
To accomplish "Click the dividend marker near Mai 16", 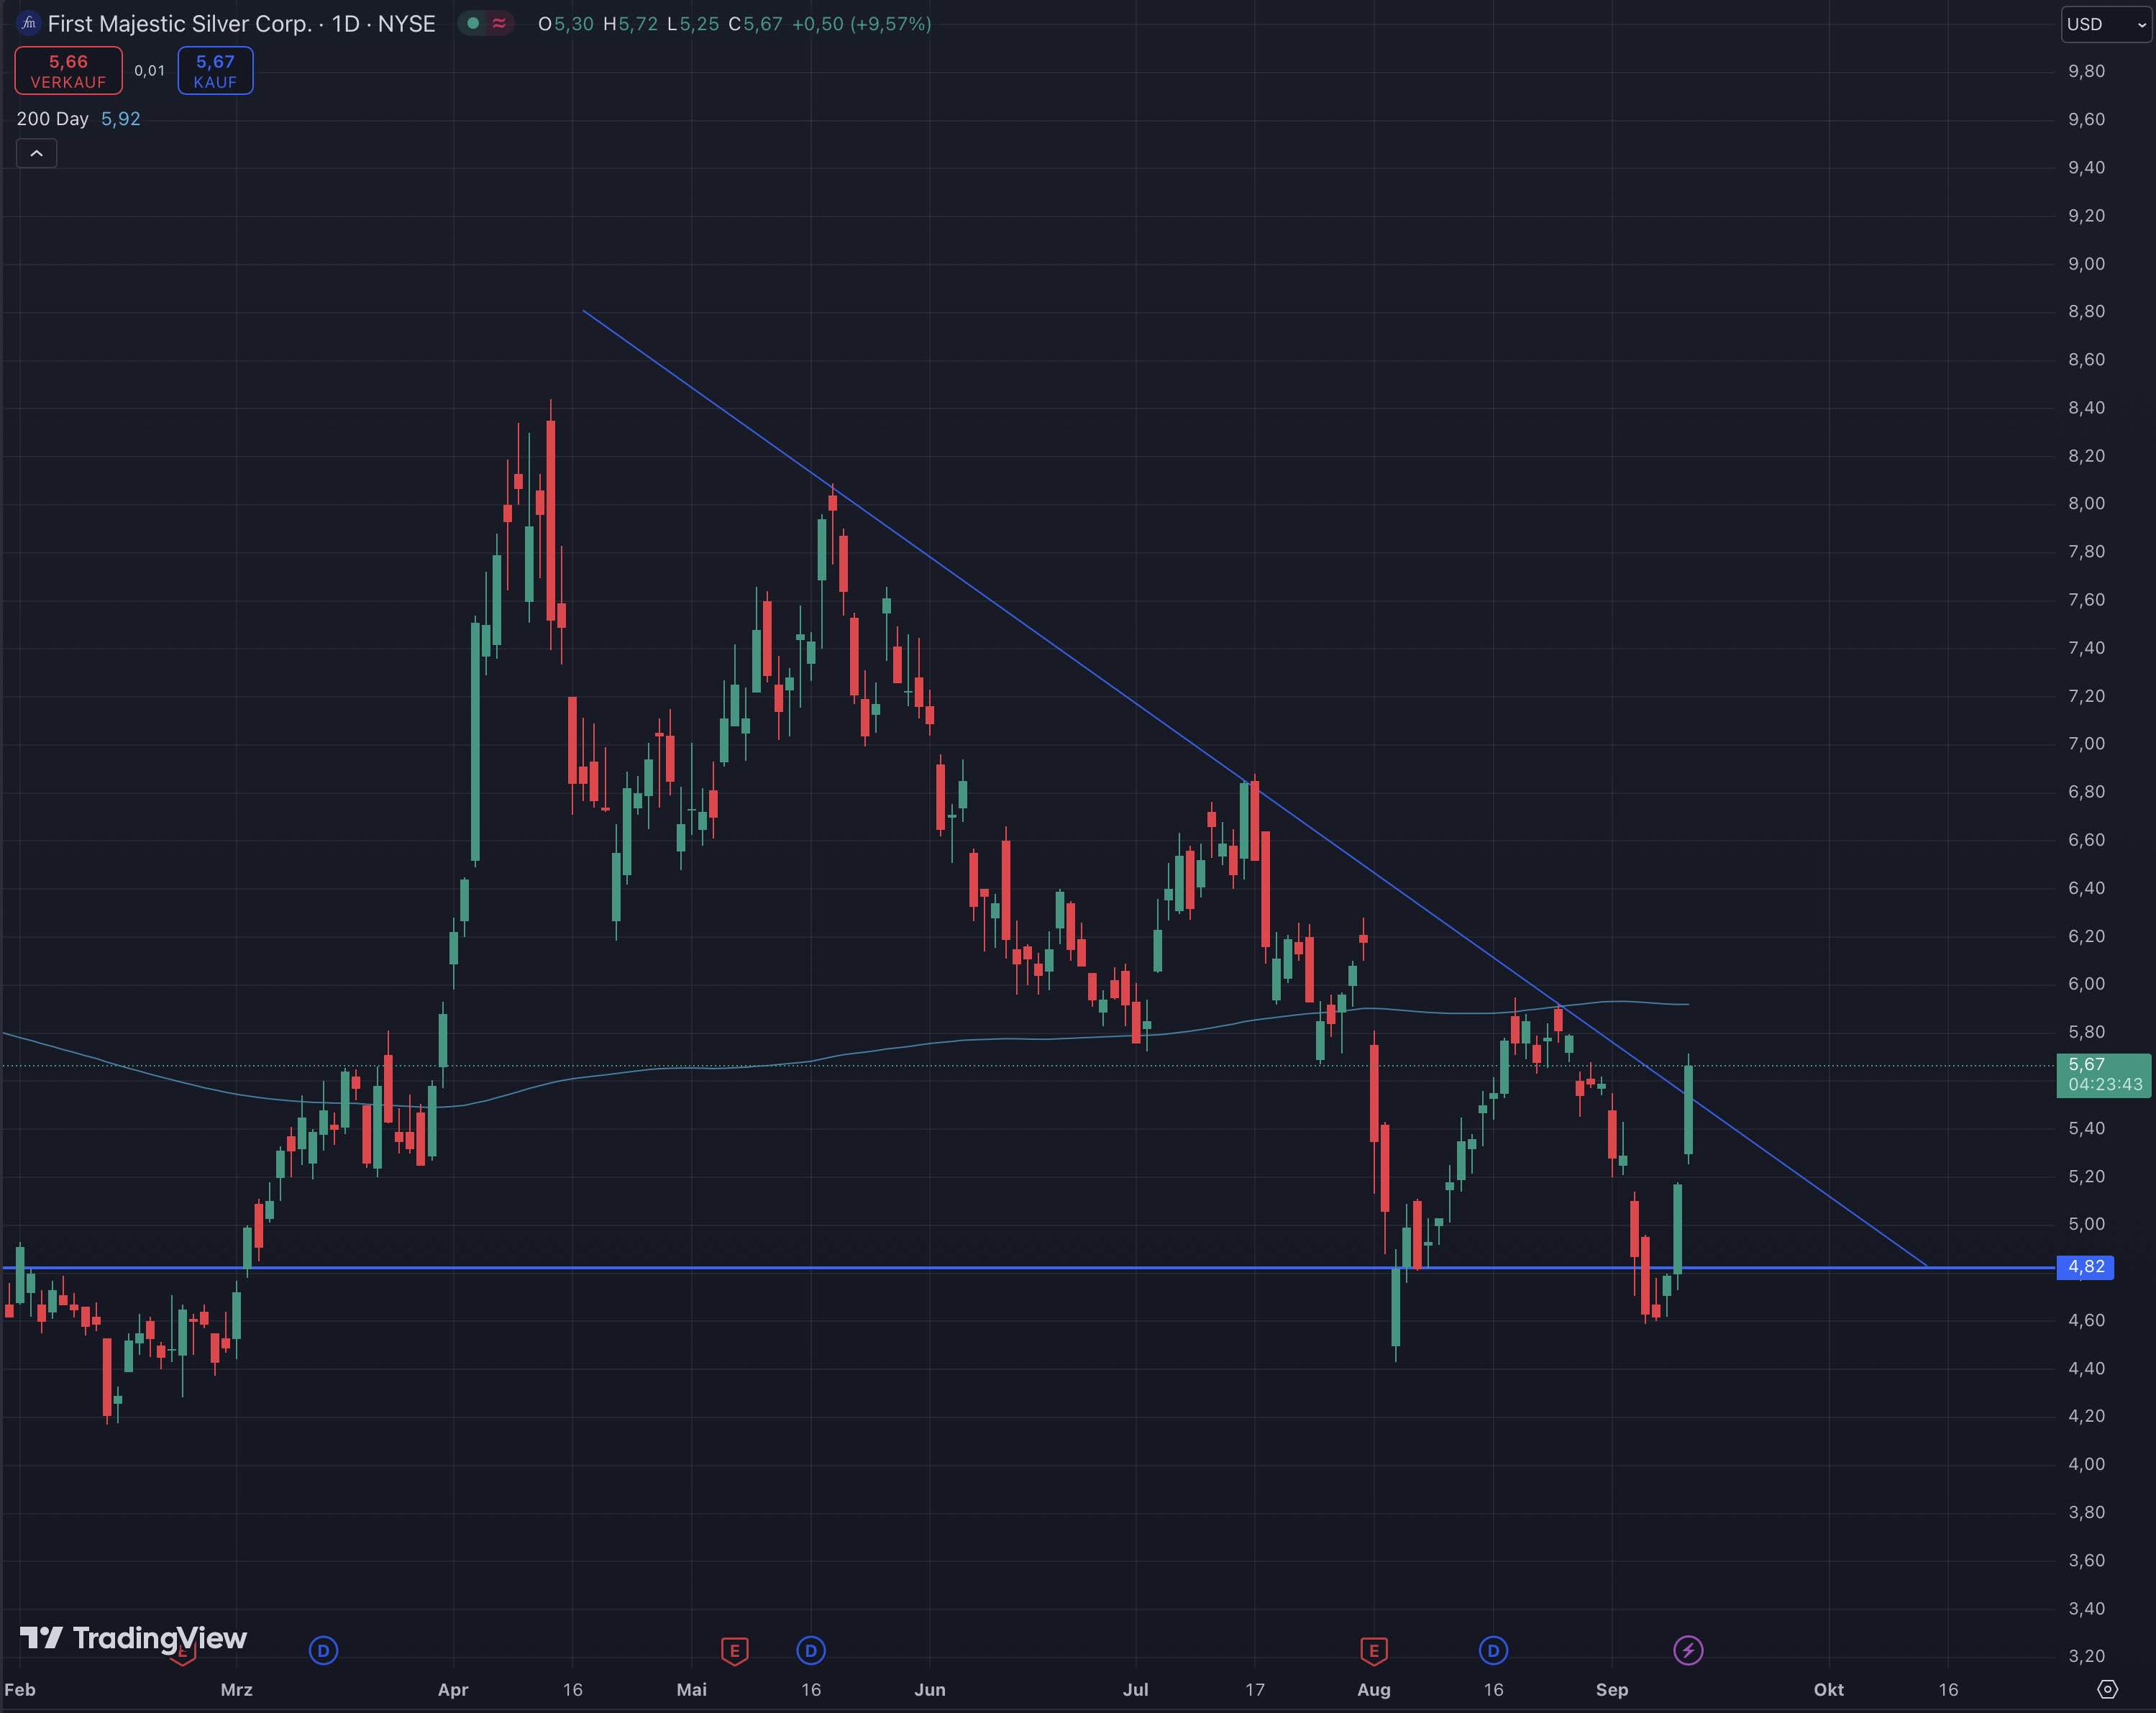I will point(811,1650).
